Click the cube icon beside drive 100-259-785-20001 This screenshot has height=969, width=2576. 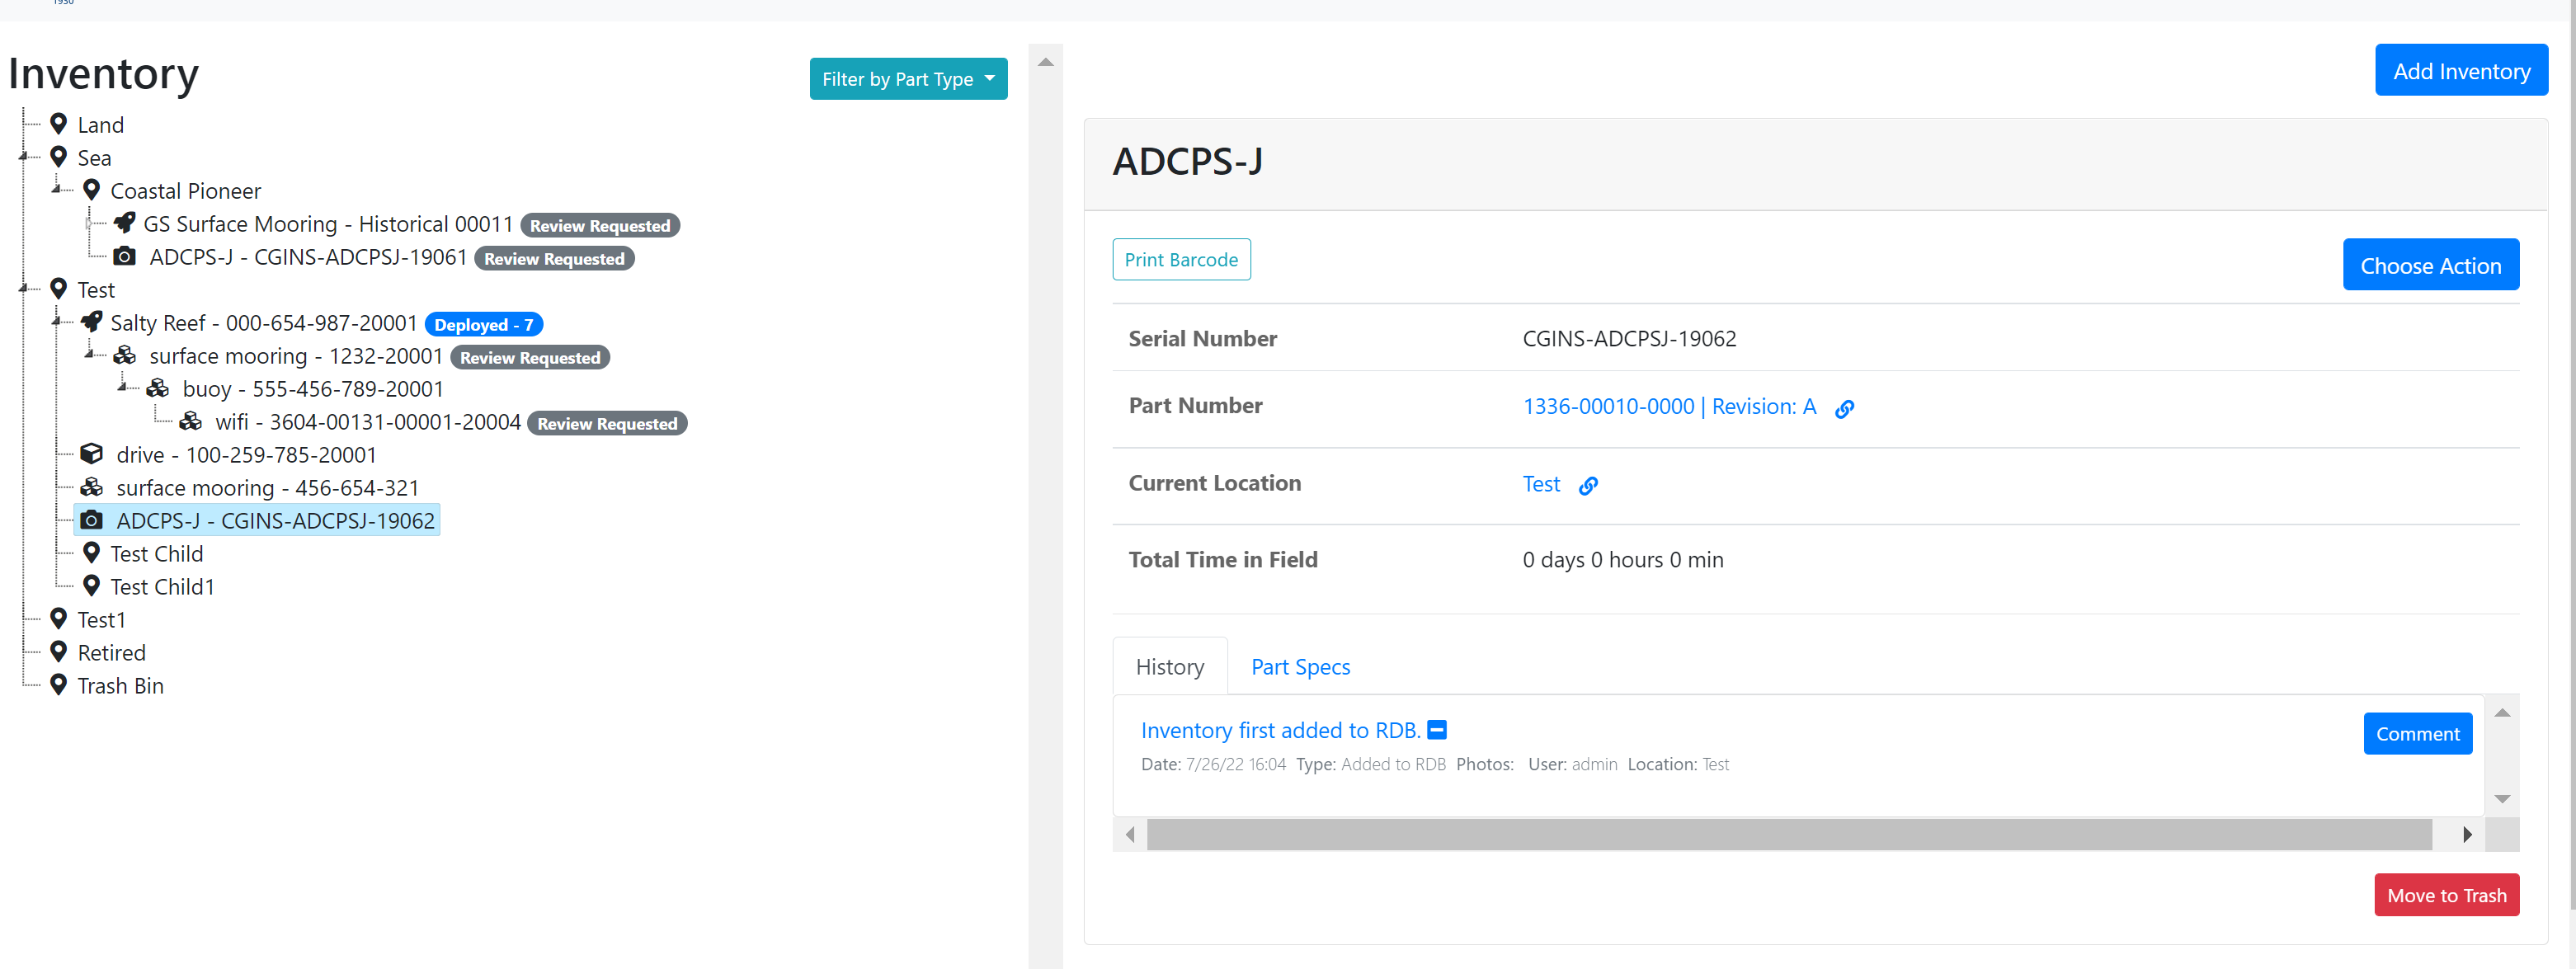pyautogui.click(x=91, y=453)
